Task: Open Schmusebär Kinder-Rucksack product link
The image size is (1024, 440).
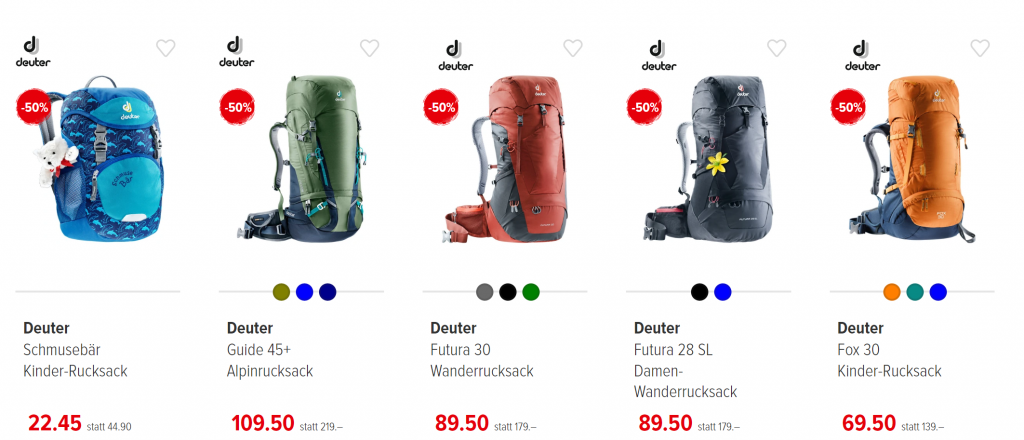Action: click(x=75, y=360)
